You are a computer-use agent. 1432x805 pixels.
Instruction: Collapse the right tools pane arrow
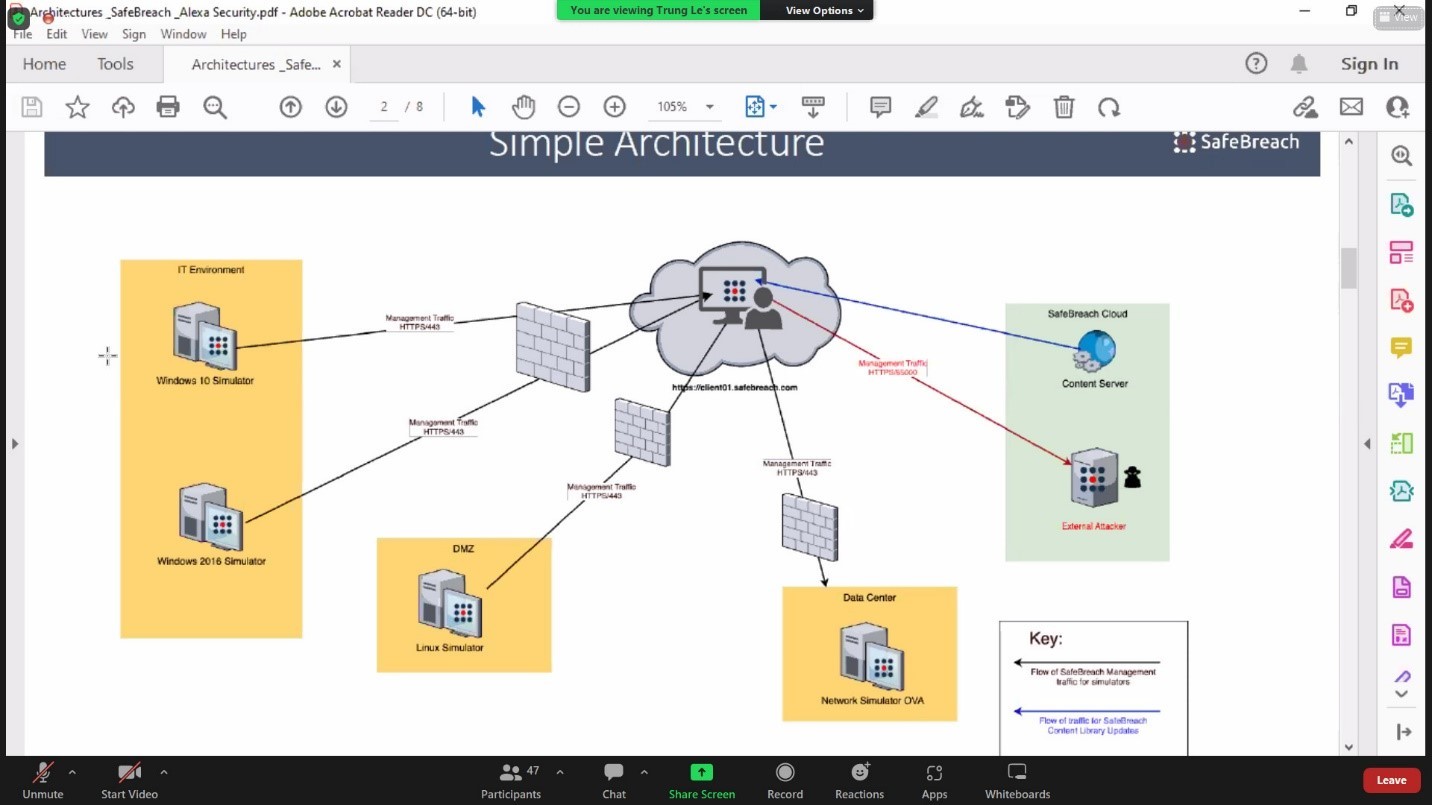[x=1404, y=732]
